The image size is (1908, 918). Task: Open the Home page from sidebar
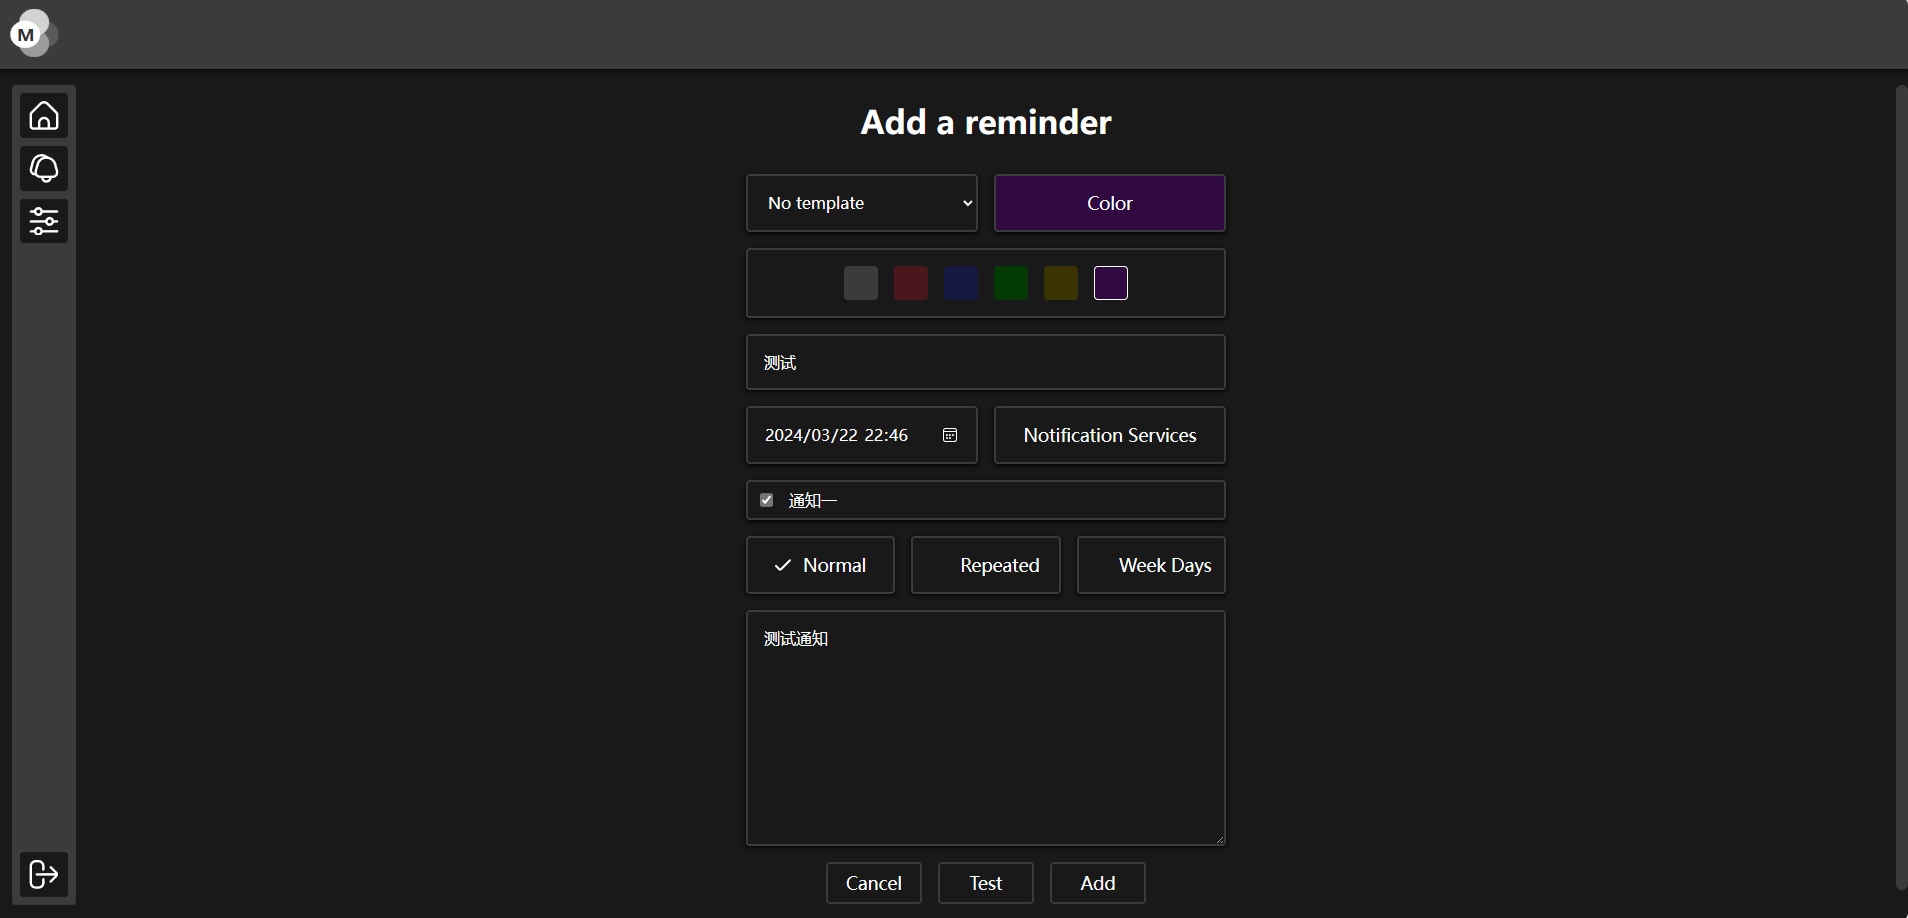(x=44, y=116)
